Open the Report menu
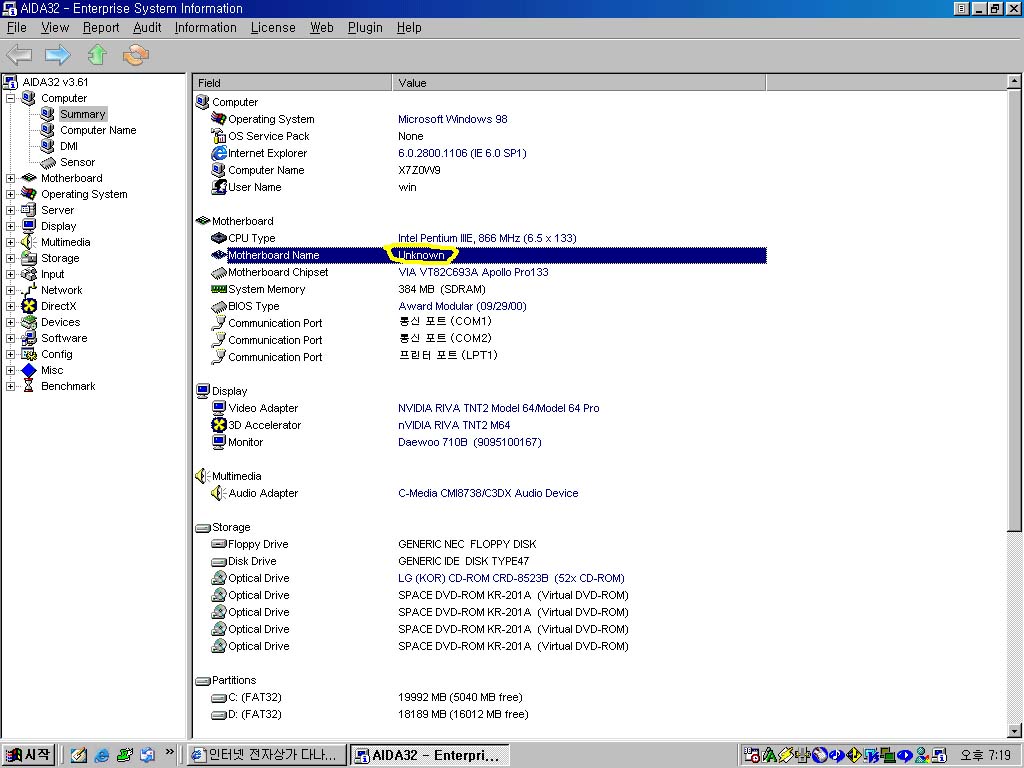The width and height of the screenshot is (1024, 768). 101,27
